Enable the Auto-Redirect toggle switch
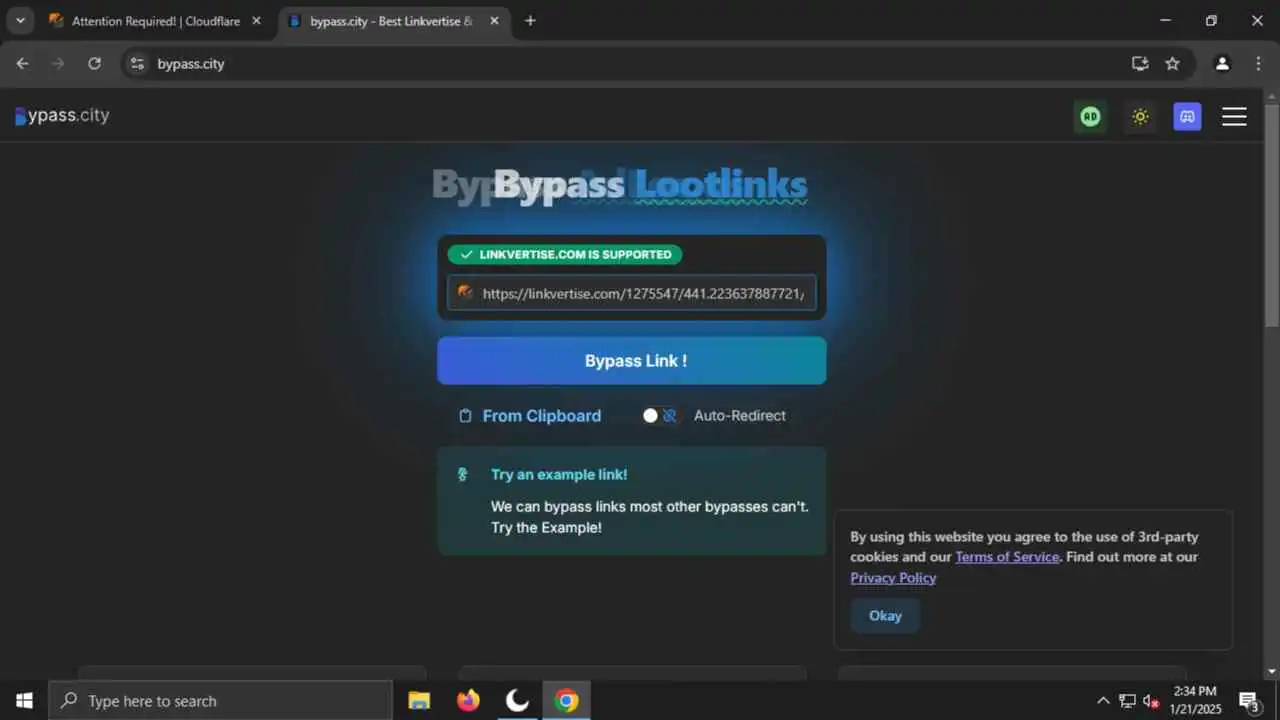The image size is (1280, 720). pyautogui.click(x=660, y=415)
